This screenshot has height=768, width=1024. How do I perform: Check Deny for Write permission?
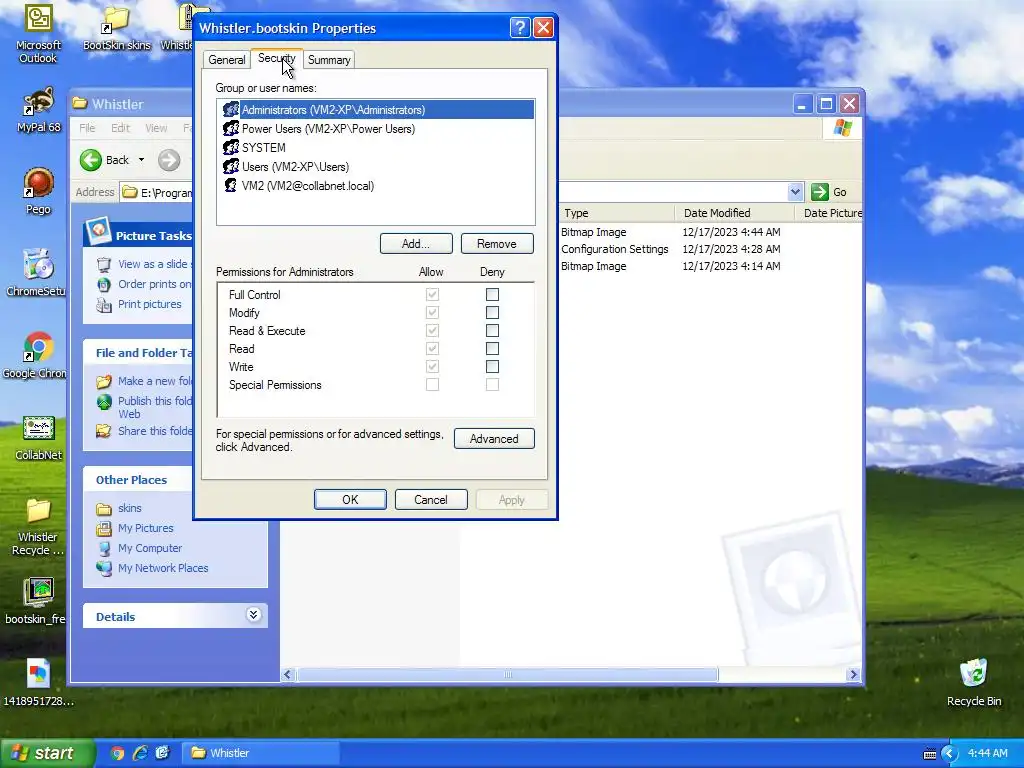click(492, 366)
